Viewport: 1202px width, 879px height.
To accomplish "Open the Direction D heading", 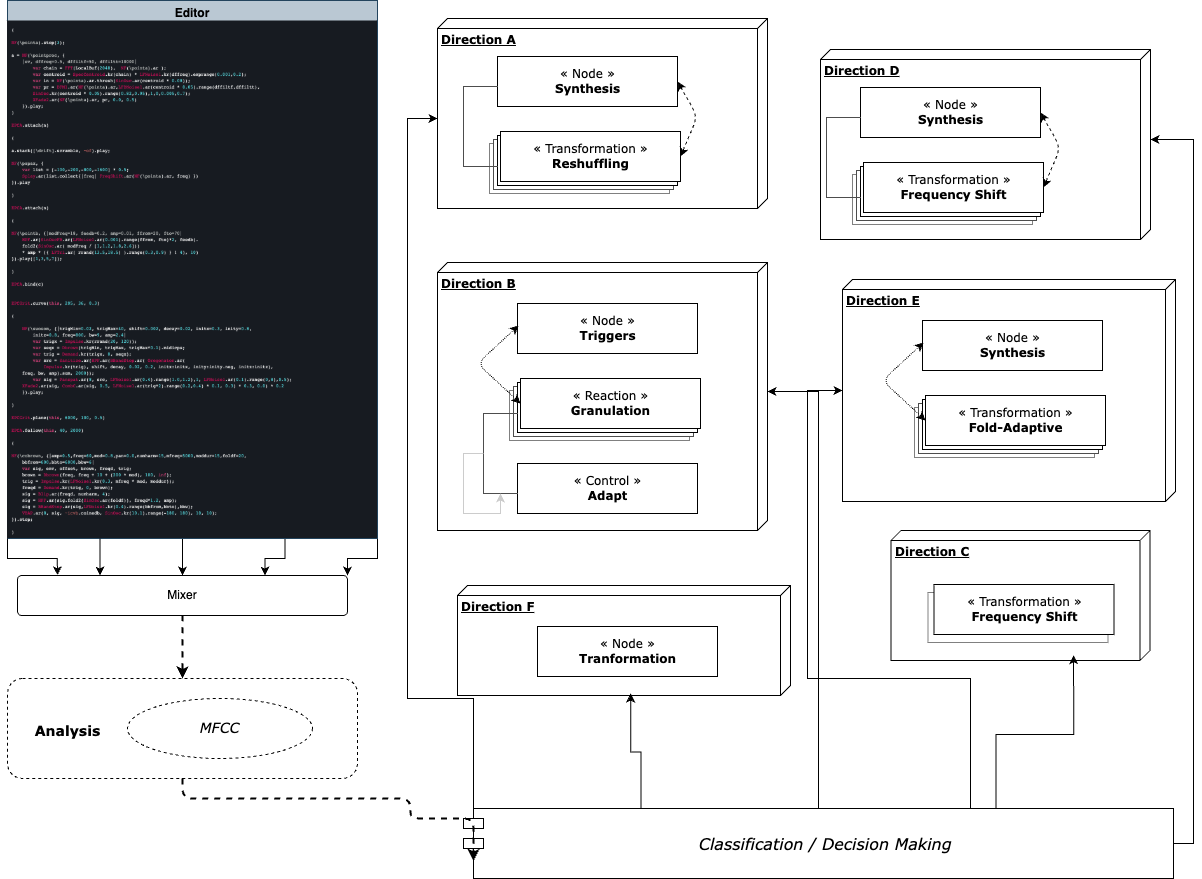I will point(861,70).
